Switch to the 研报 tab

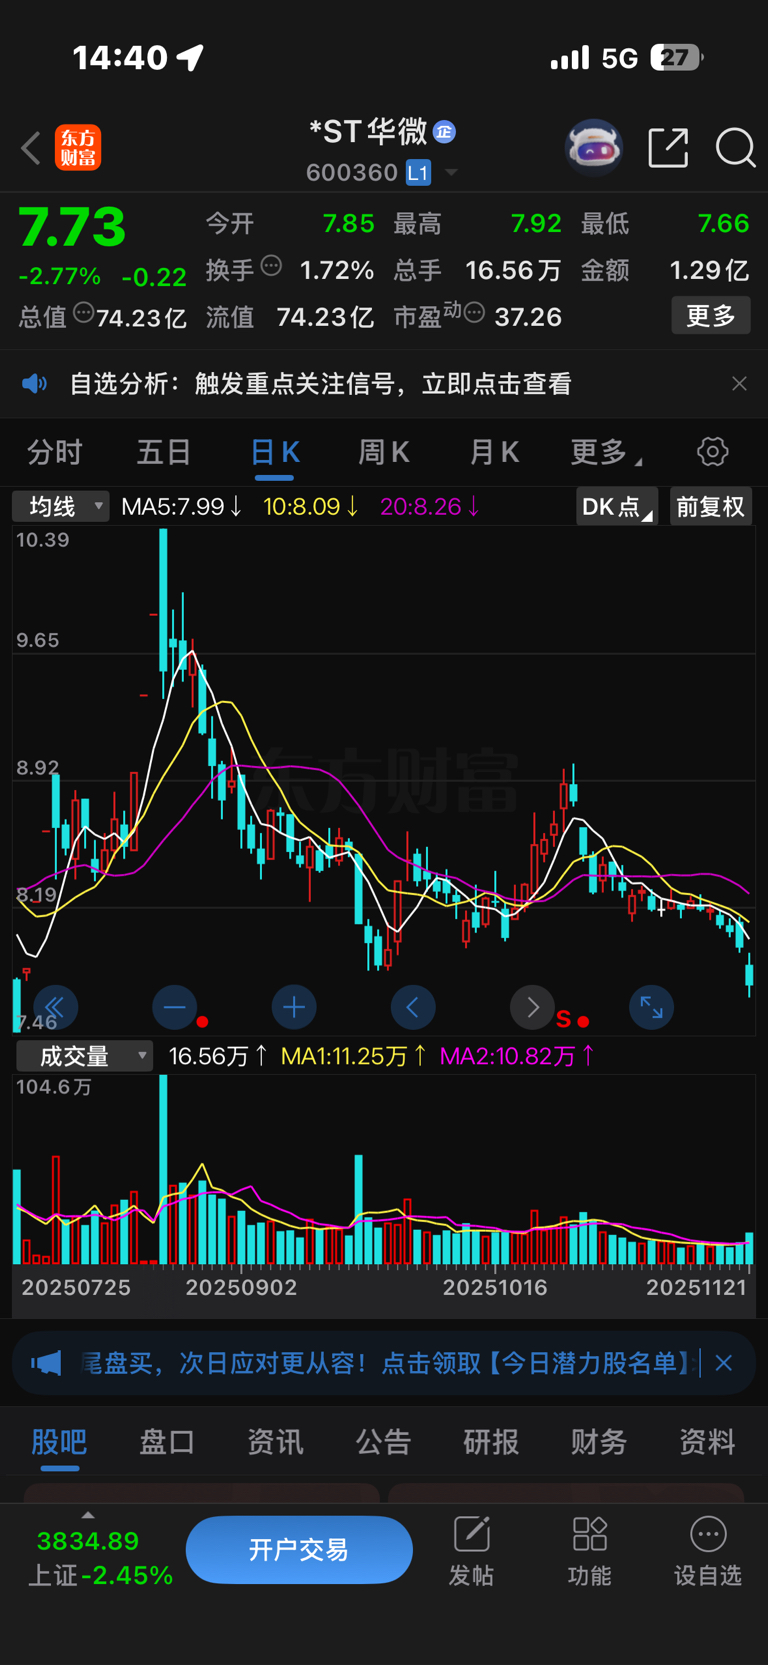pyautogui.click(x=491, y=1442)
